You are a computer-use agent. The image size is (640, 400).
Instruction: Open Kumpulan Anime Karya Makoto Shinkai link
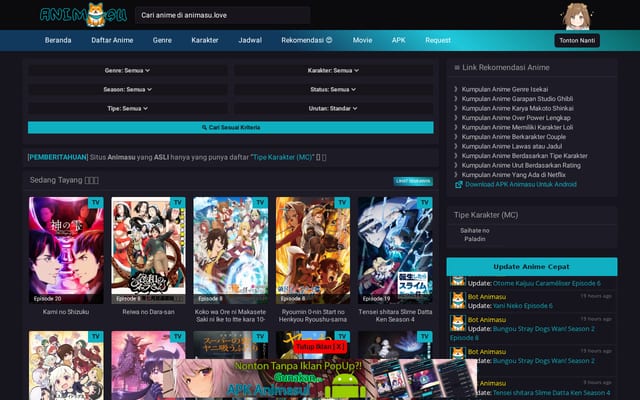click(518, 108)
